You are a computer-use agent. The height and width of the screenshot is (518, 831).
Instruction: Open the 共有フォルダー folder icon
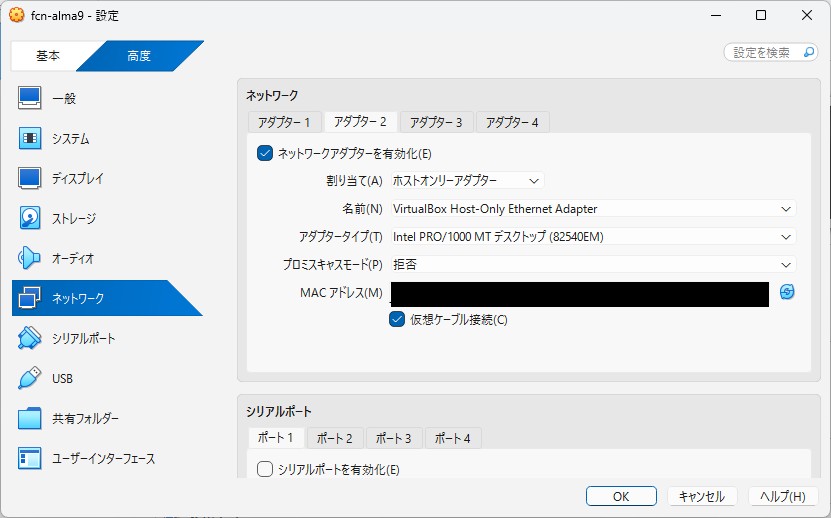coord(29,418)
